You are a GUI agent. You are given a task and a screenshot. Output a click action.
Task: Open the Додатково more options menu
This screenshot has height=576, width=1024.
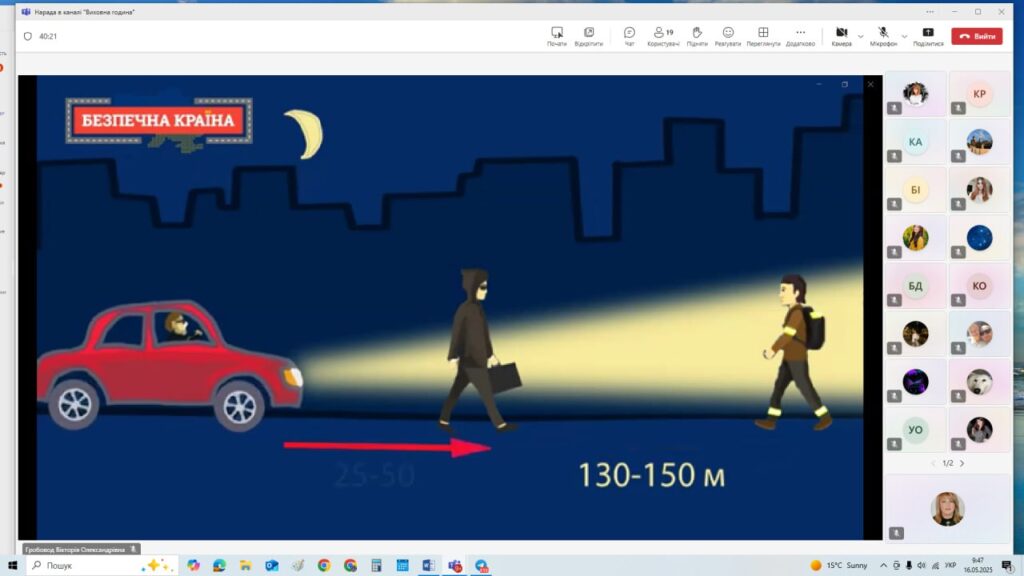(x=800, y=36)
